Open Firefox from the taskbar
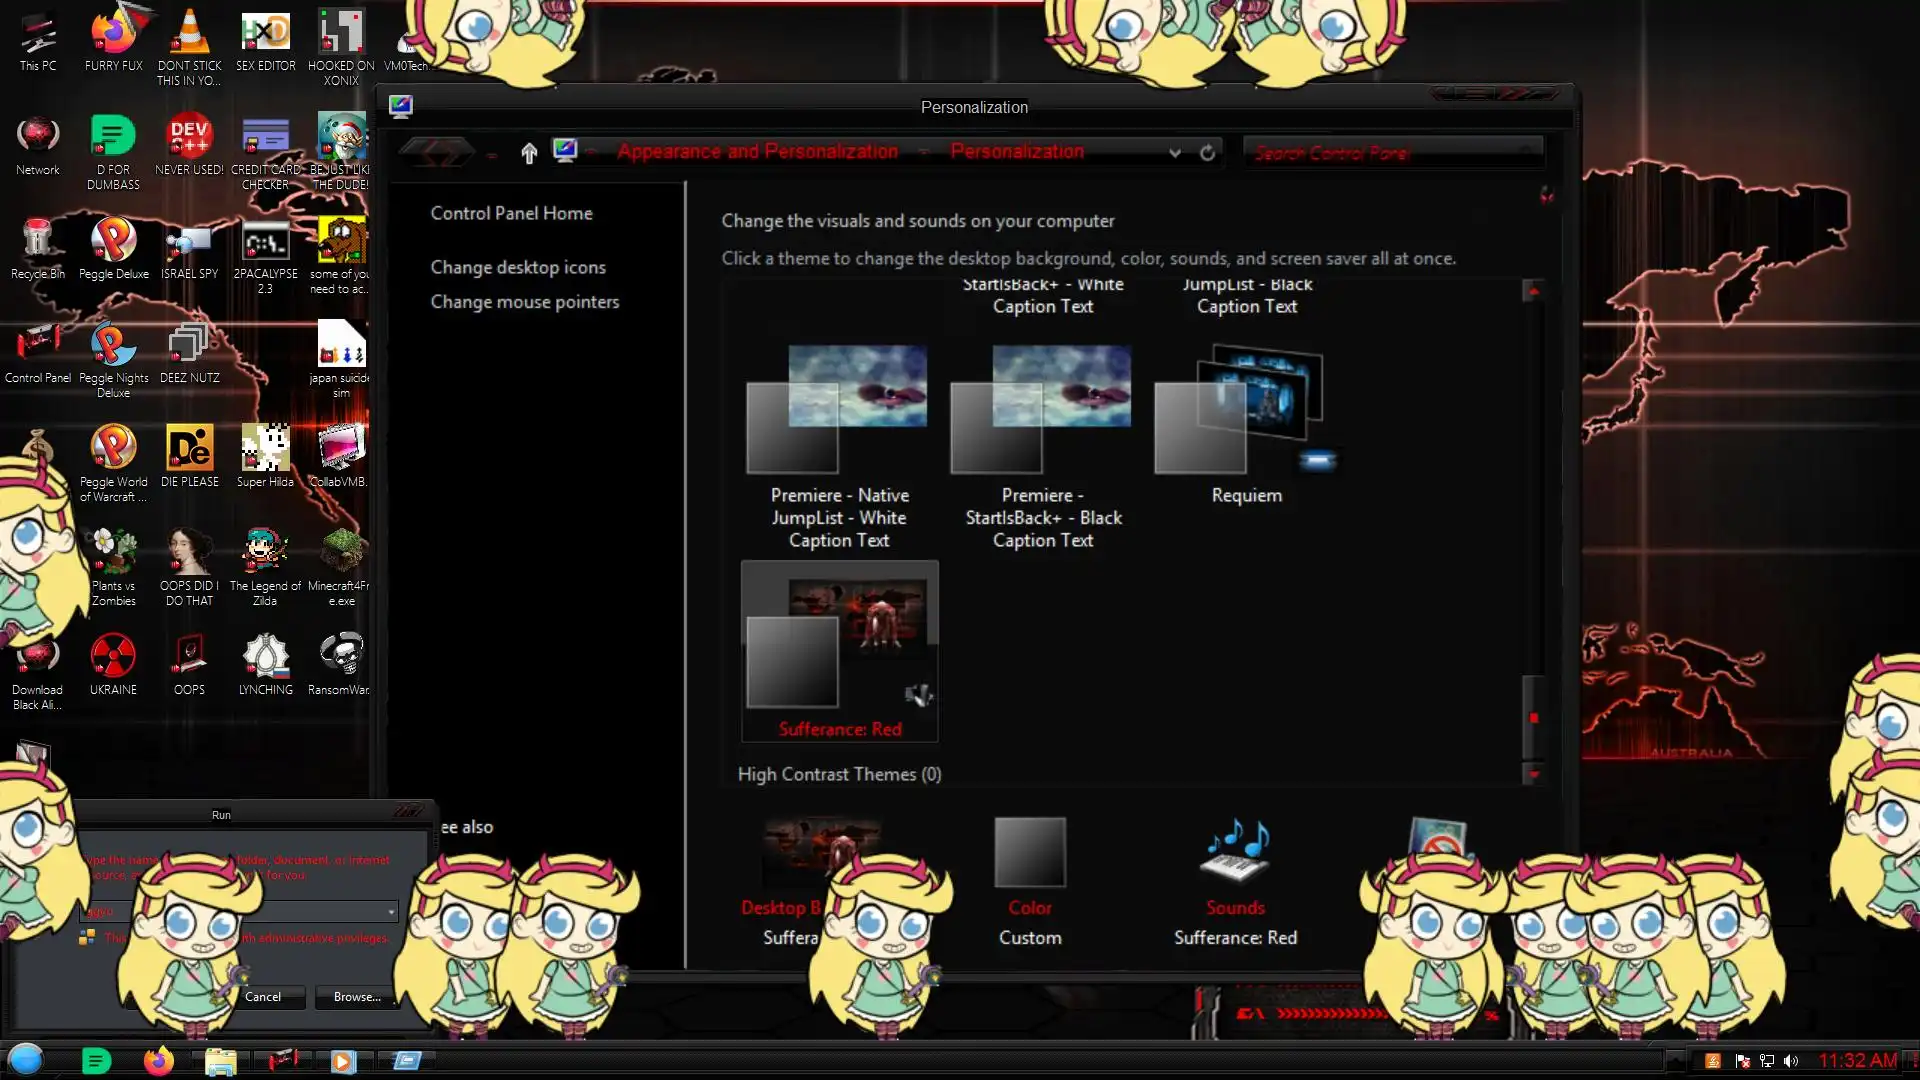The height and width of the screenshot is (1080, 1920). point(158,1060)
